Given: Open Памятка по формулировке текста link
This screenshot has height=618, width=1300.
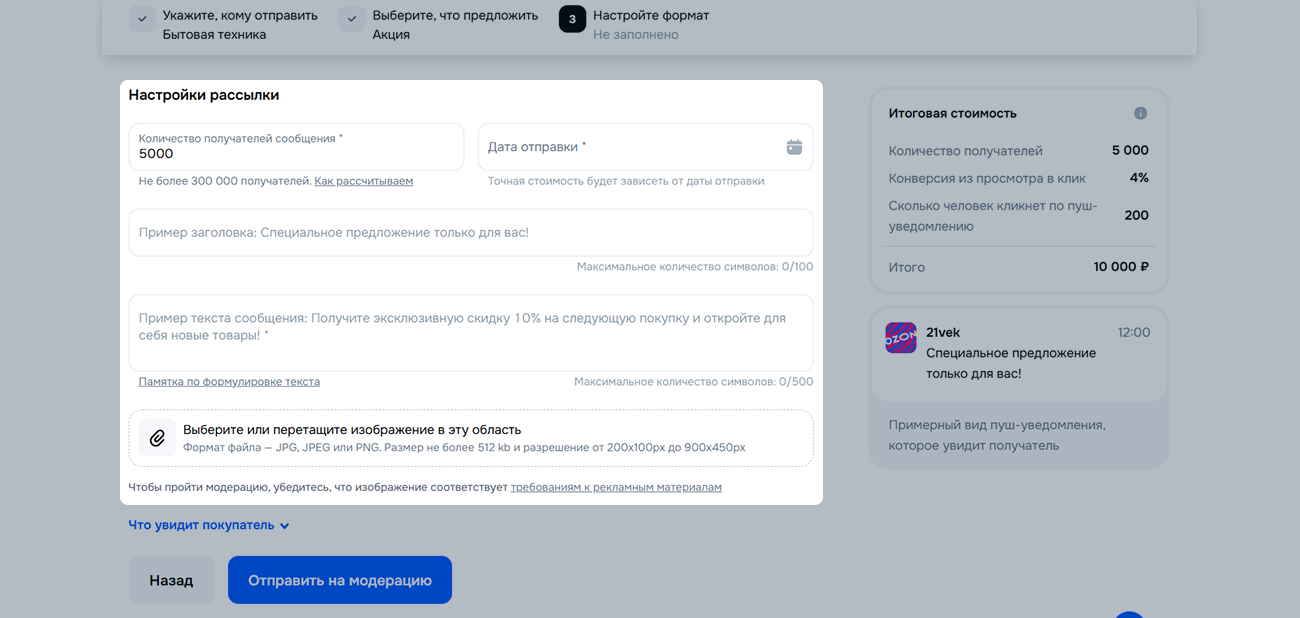Looking at the screenshot, I should tap(229, 382).
